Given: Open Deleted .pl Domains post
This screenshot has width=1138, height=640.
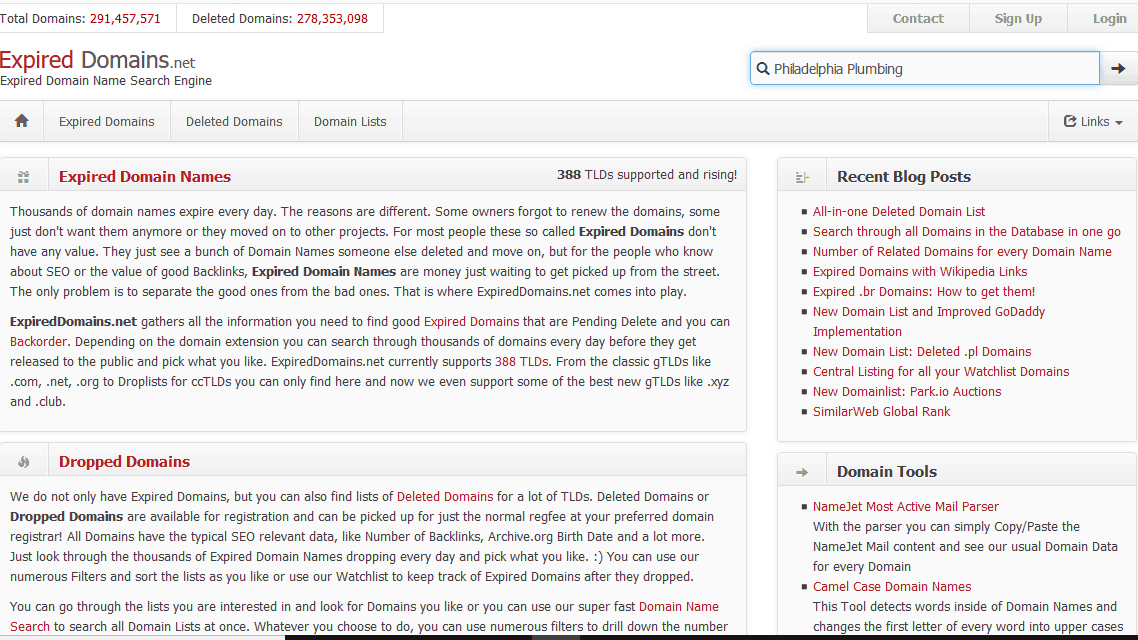Looking at the screenshot, I should pyautogui.click(x=922, y=351).
